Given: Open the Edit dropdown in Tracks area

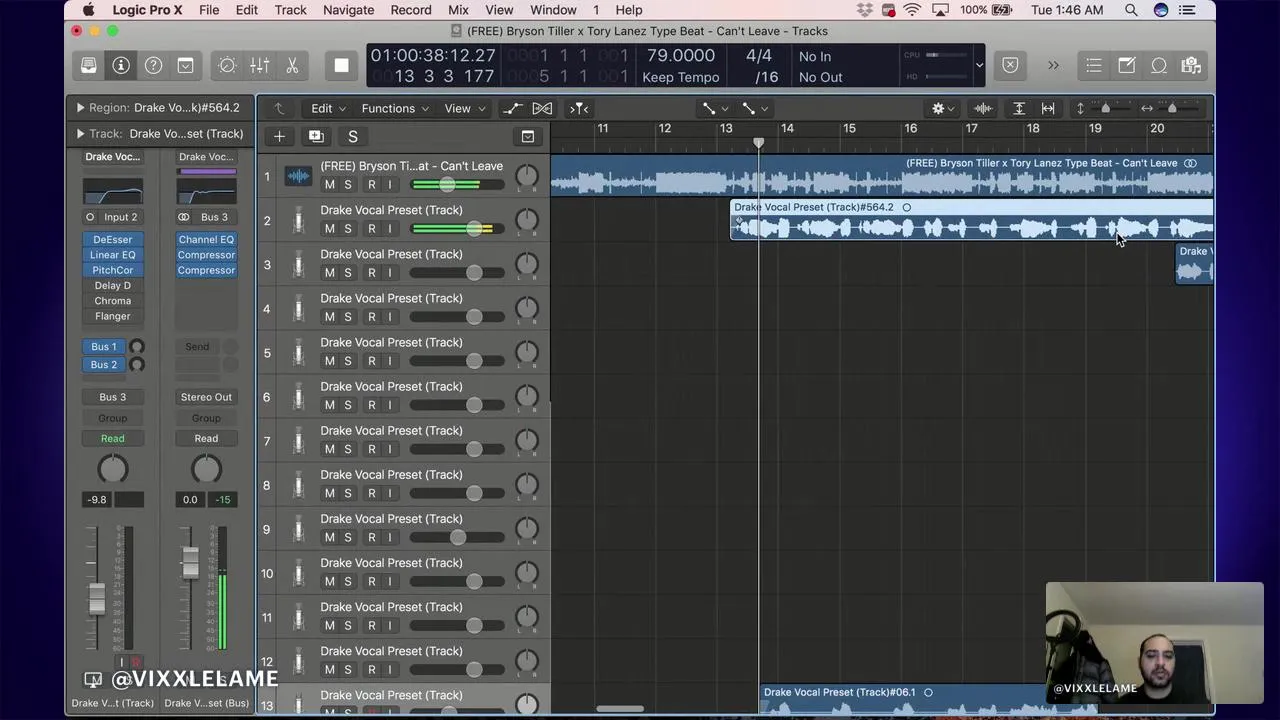Looking at the screenshot, I should coord(328,108).
